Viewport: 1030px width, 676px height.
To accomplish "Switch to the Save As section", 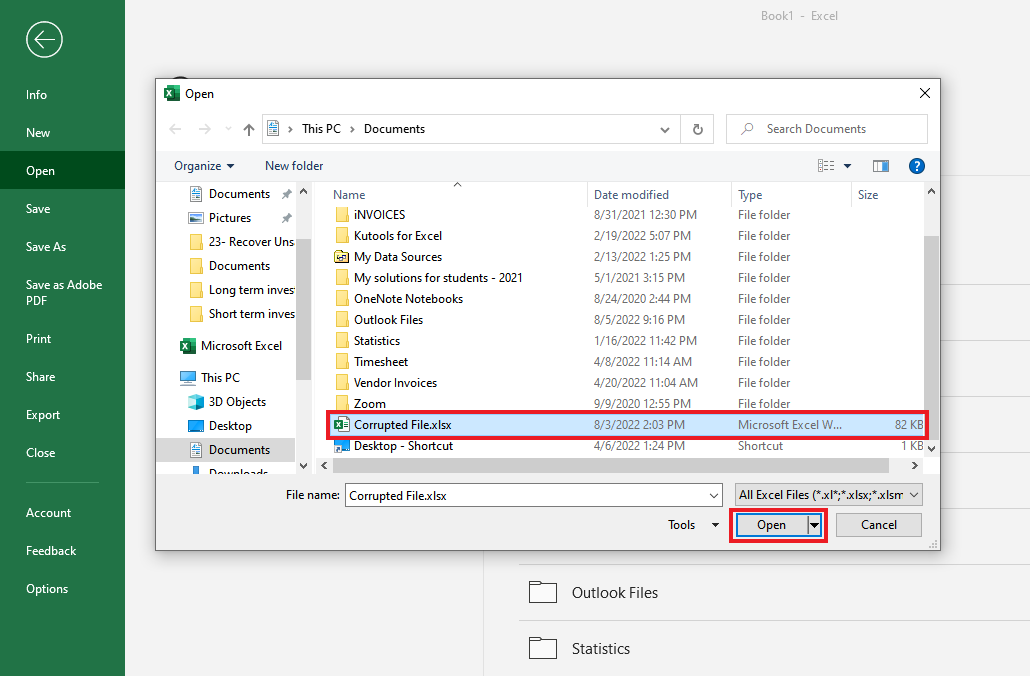I will pyautogui.click(x=50, y=246).
